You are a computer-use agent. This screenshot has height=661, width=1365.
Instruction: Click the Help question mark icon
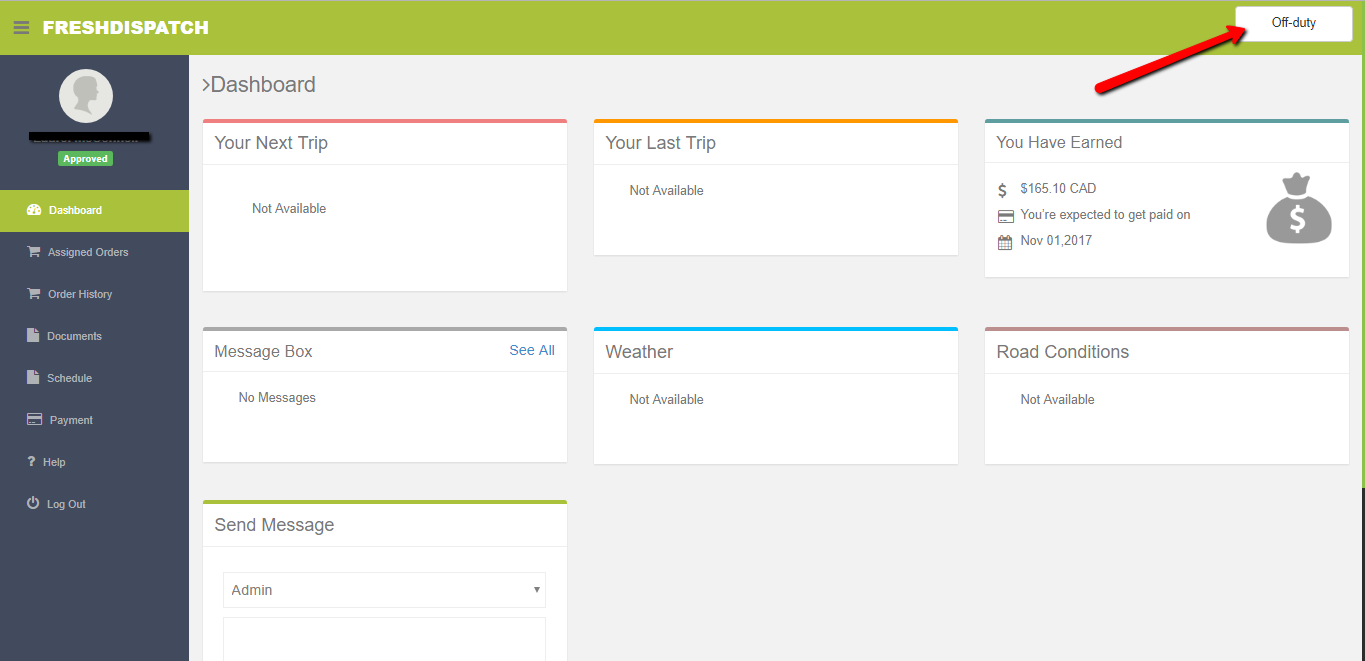click(x=31, y=461)
